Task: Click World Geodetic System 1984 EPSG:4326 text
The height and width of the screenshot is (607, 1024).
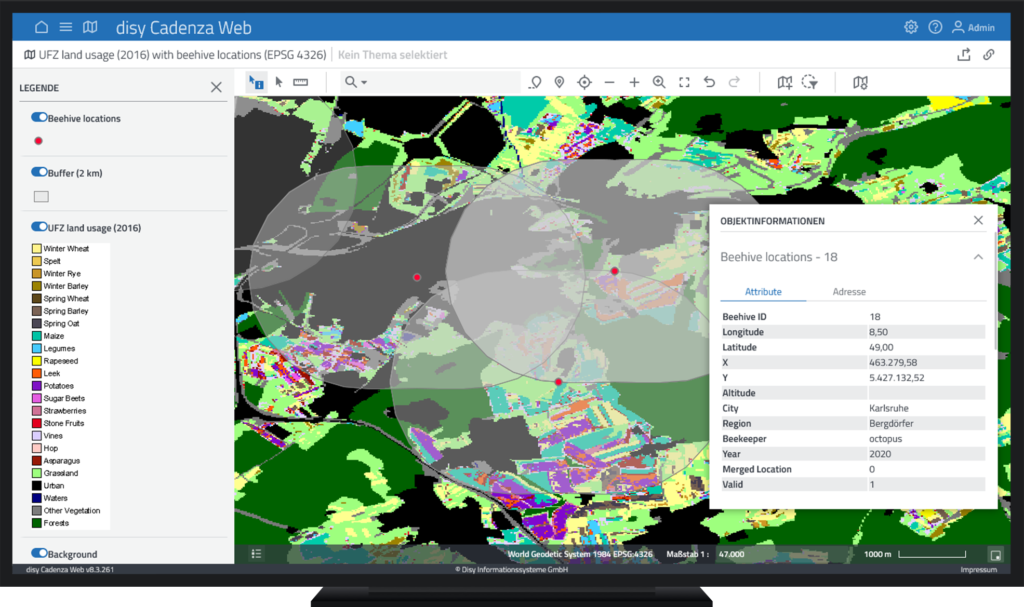Action: (x=580, y=554)
